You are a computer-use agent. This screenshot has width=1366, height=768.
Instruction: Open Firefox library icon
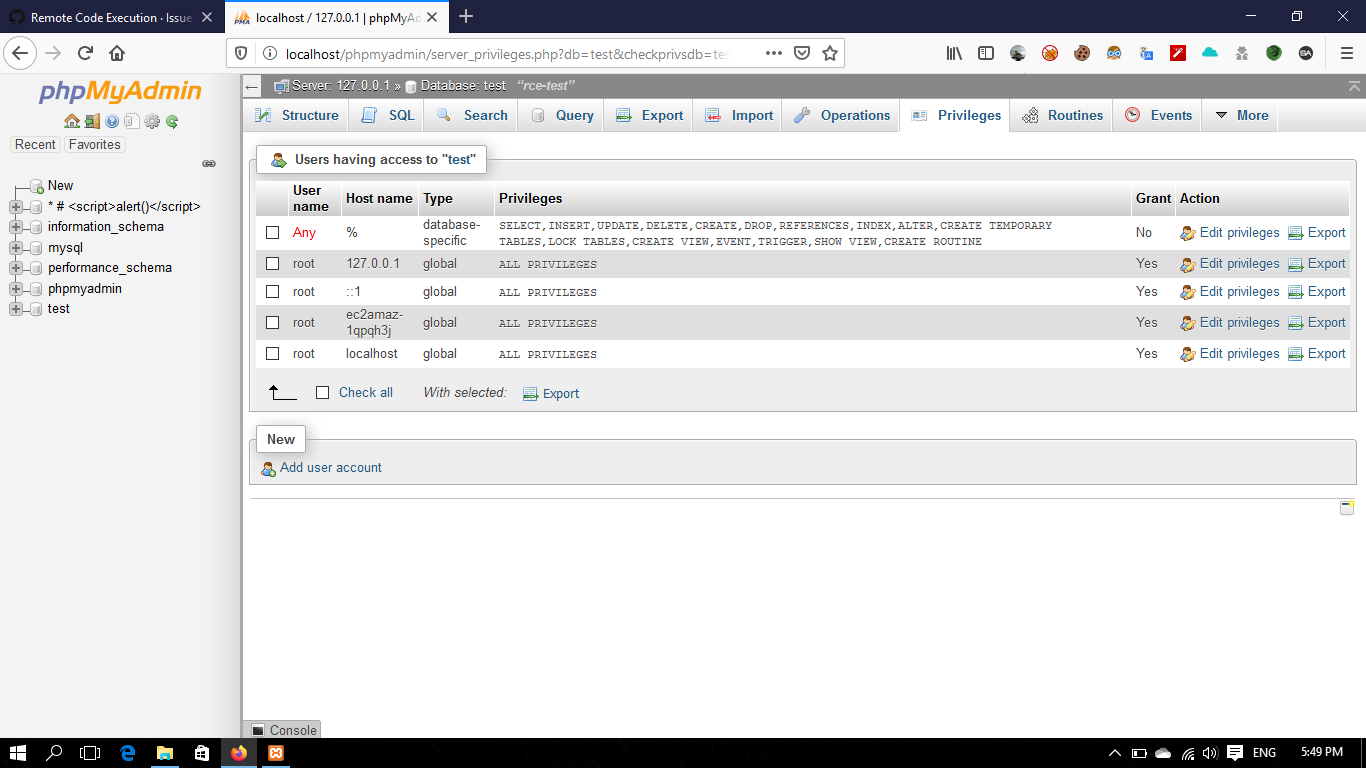[x=954, y=53]
